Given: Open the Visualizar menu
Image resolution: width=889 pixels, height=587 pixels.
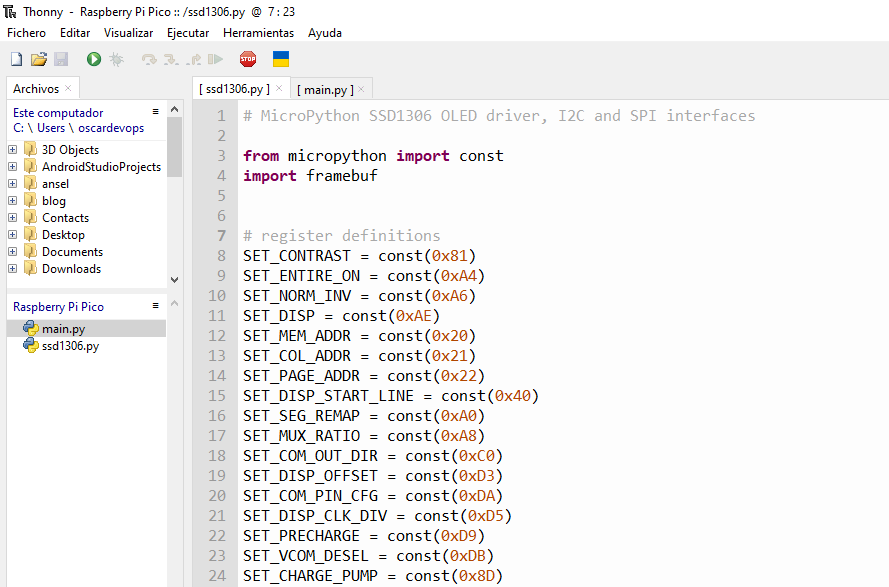Looking at the screenshot, I should click(128, 33).
